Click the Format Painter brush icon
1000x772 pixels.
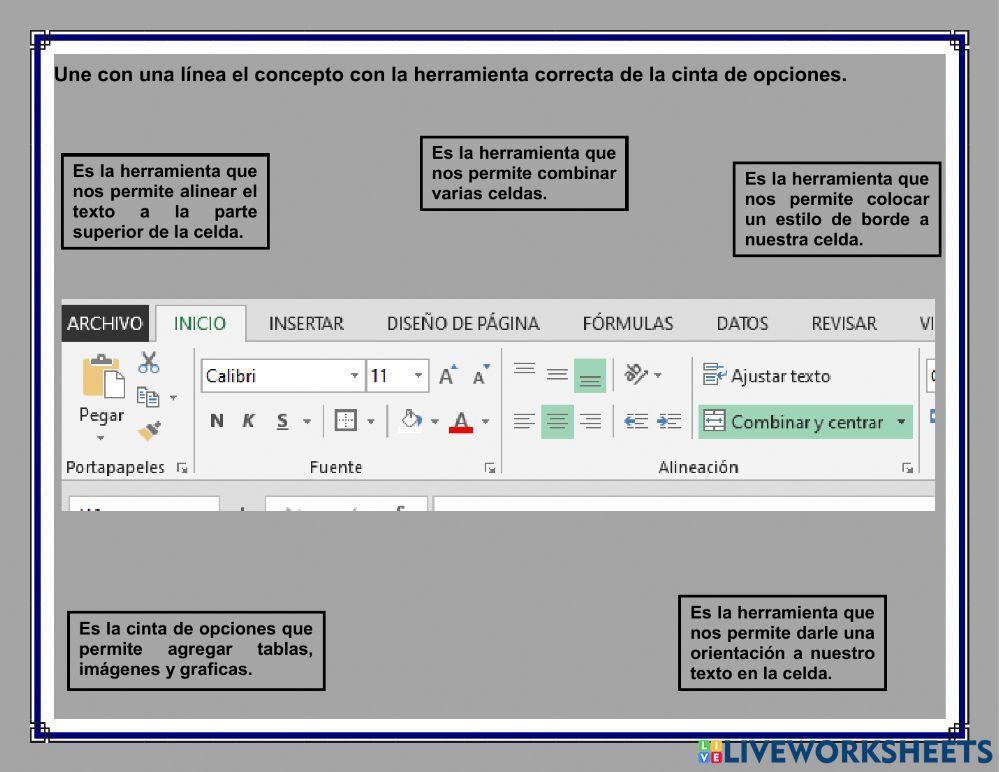pos(149,431)
